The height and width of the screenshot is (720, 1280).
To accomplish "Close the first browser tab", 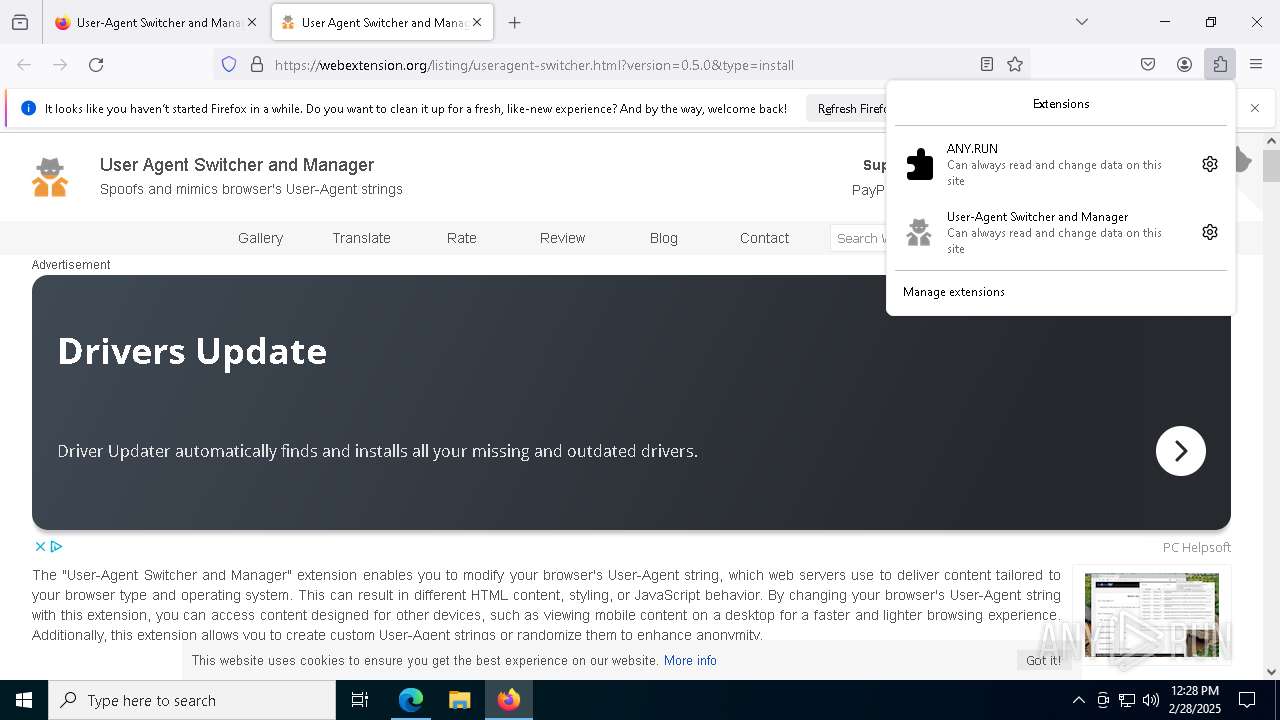I will 252,22.
